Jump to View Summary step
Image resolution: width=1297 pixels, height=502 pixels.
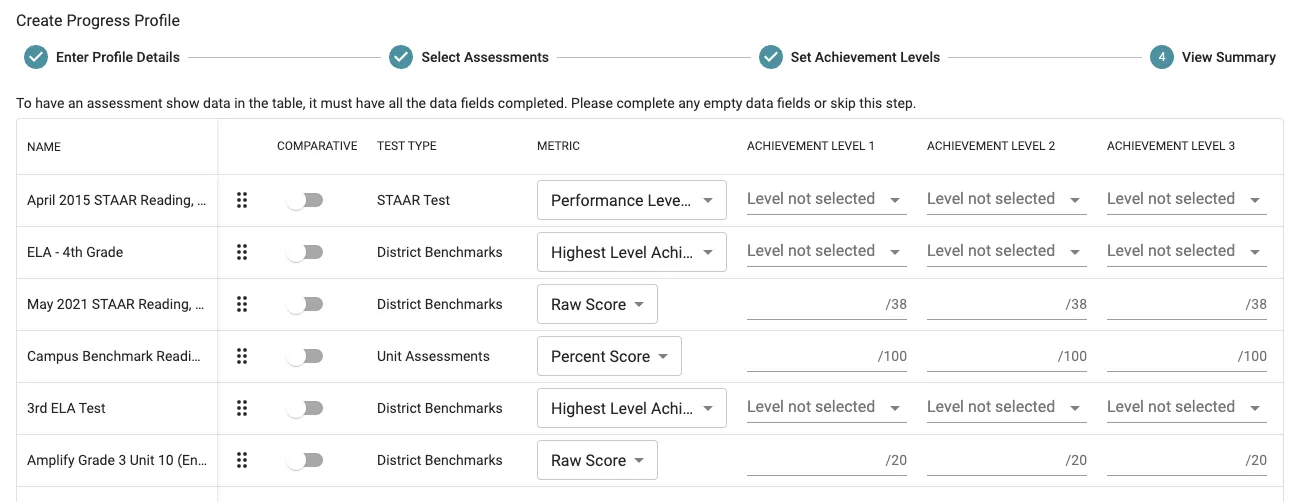coord(1228,57)
